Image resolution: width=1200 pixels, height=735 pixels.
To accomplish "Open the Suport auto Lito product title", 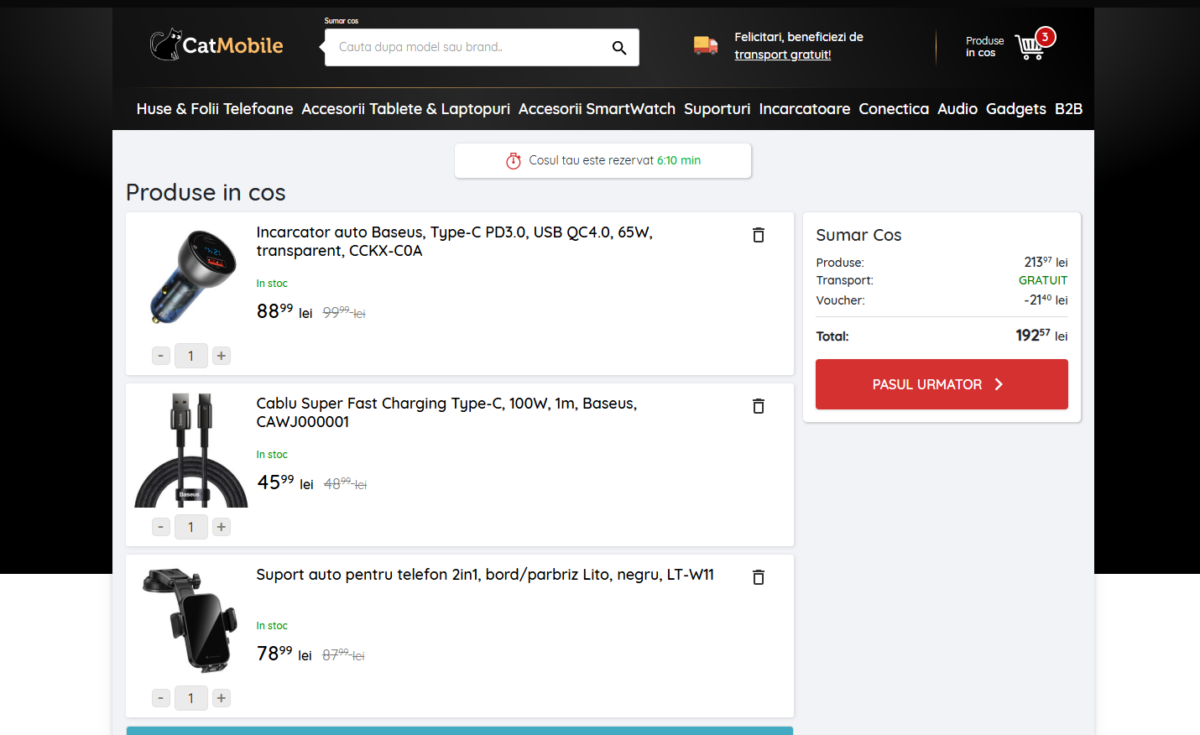I will click(x=485, y=575).
